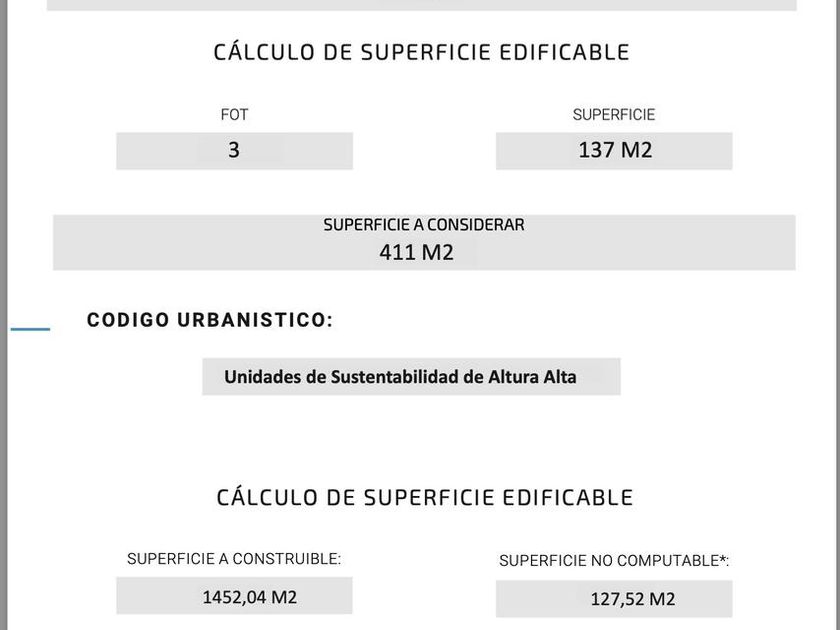Click the SUPERFICIE label above 137 M2
This screenshot has height=630, width=840.
[x=613, y=115]
